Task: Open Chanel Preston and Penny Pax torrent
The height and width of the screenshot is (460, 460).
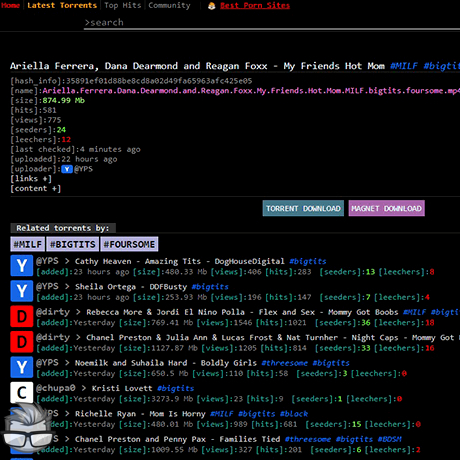Action: pyautogui.click(x=177, y=439)
